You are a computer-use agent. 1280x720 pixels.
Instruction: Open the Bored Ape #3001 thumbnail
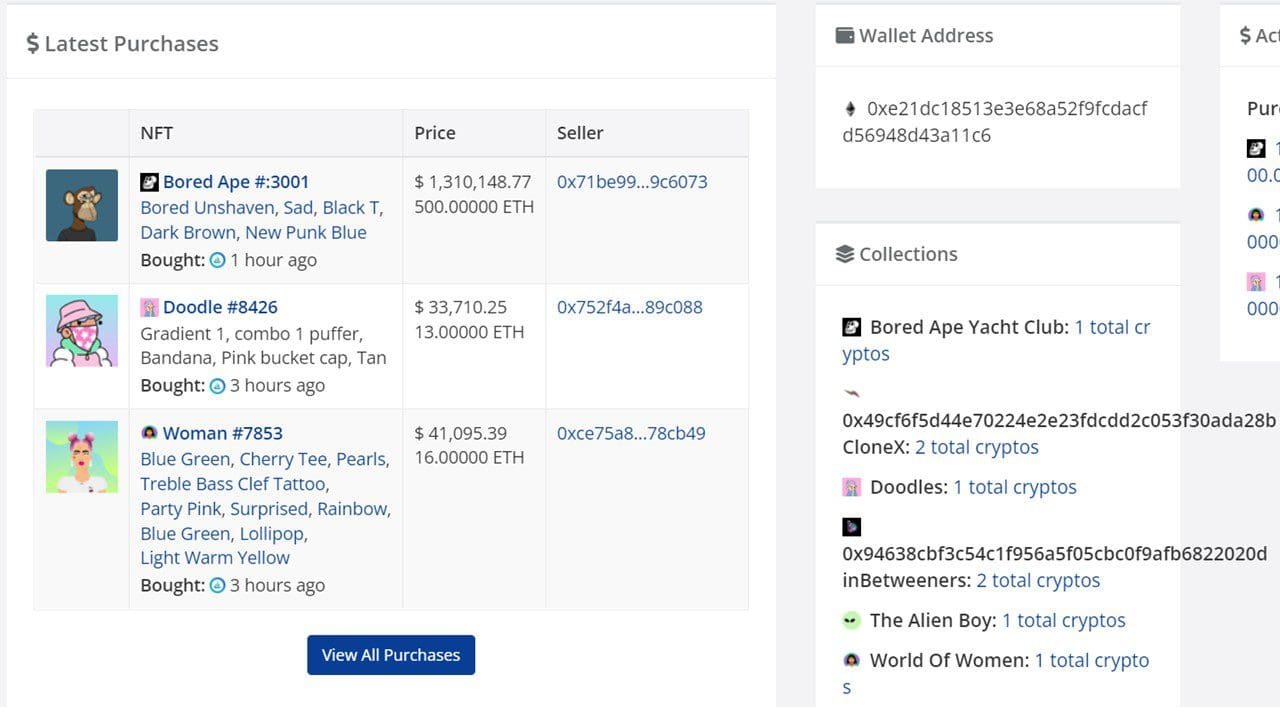pos(82,205)
